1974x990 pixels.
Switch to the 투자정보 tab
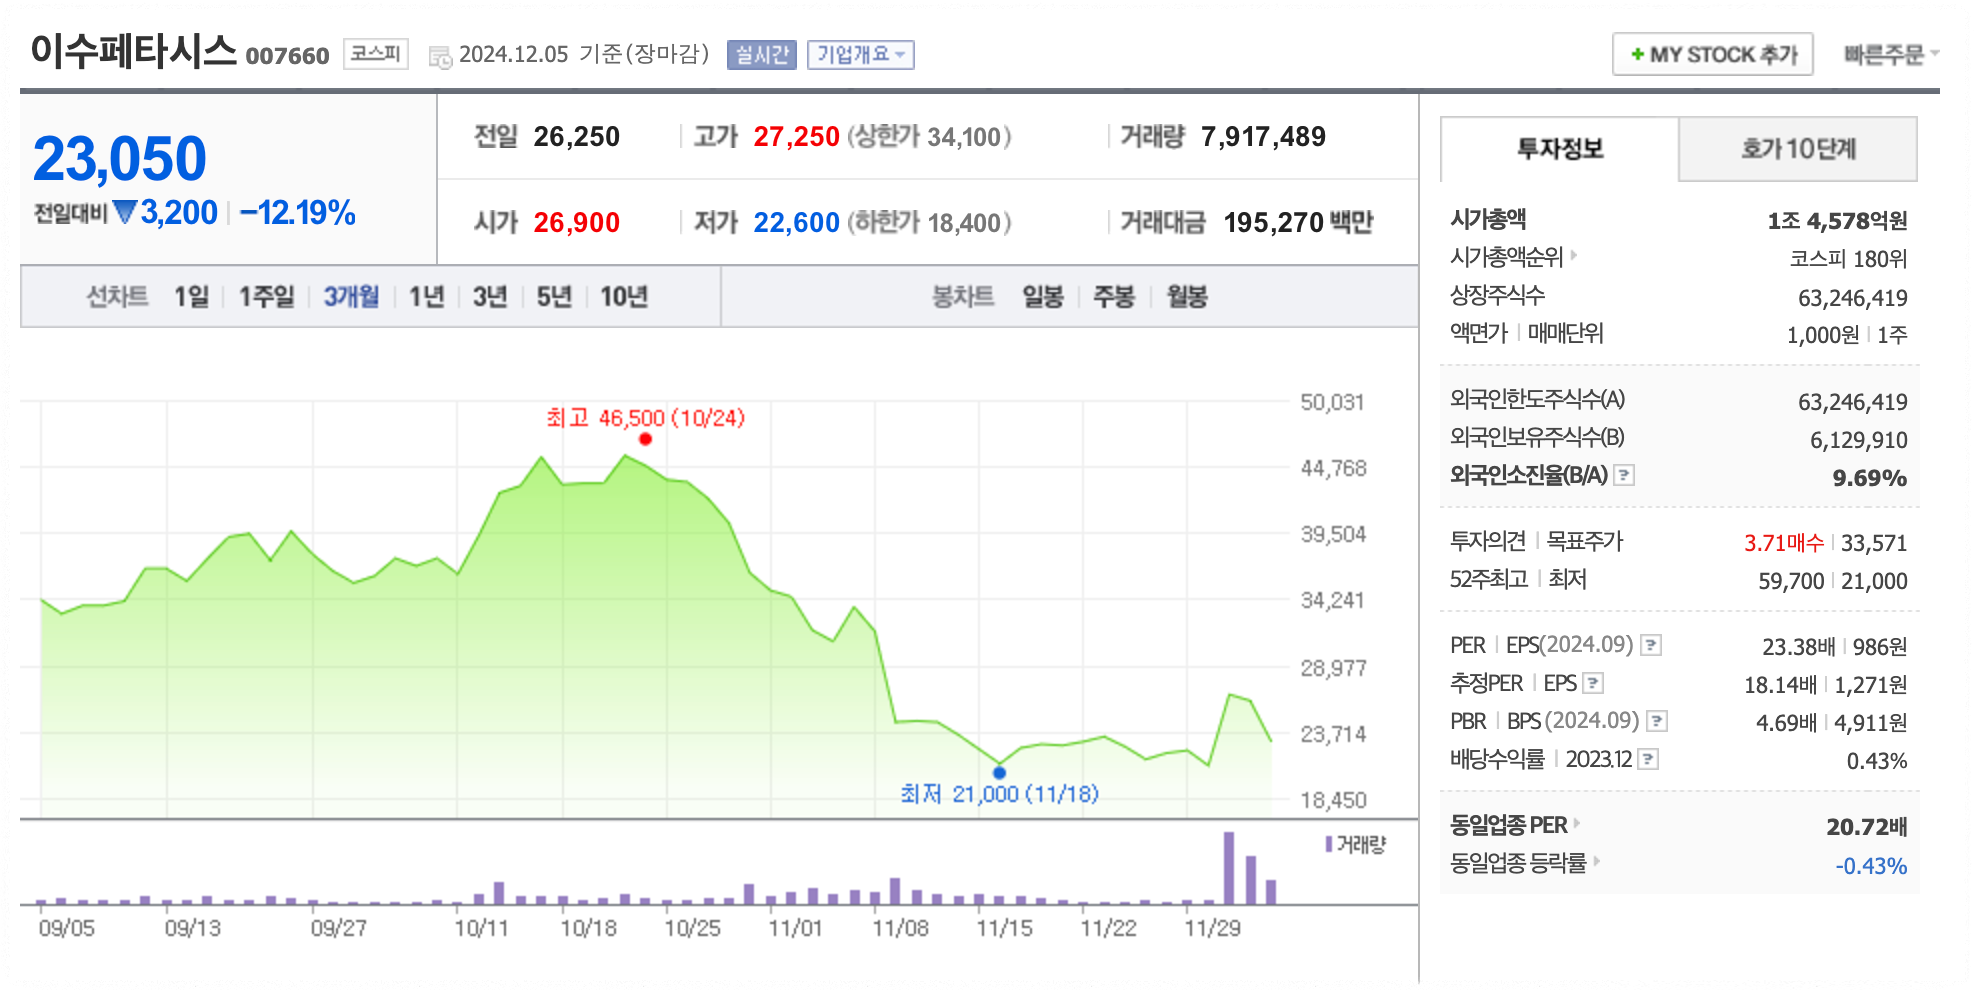[x=1560, y=149]
